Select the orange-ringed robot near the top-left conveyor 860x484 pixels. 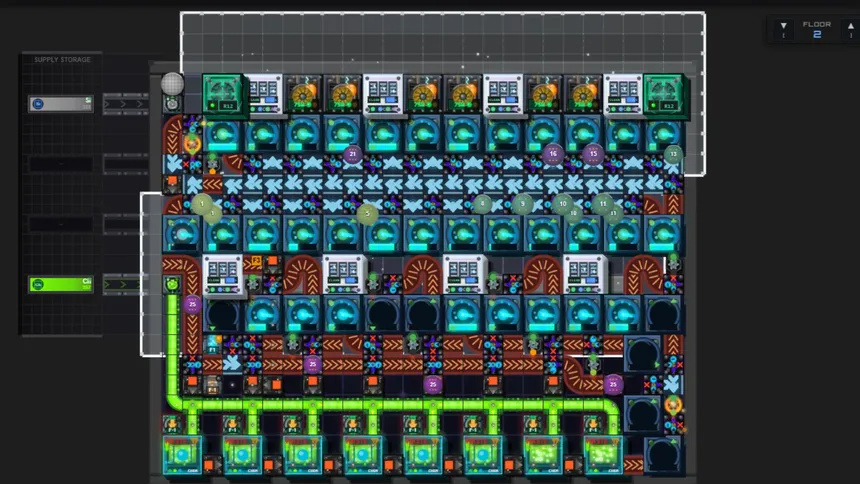(192, 144)
